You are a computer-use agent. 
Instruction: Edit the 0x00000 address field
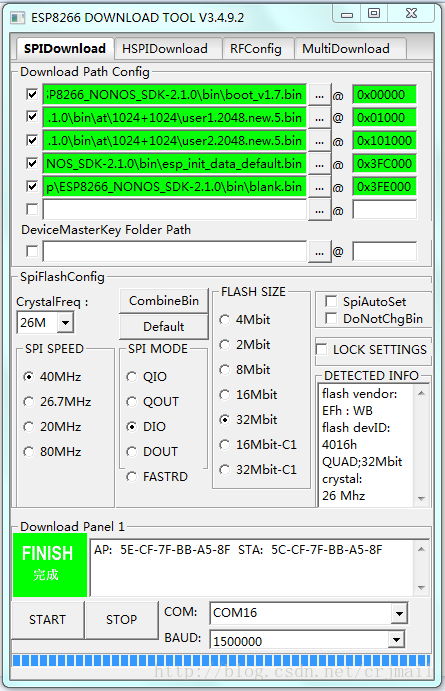[384, 95]
